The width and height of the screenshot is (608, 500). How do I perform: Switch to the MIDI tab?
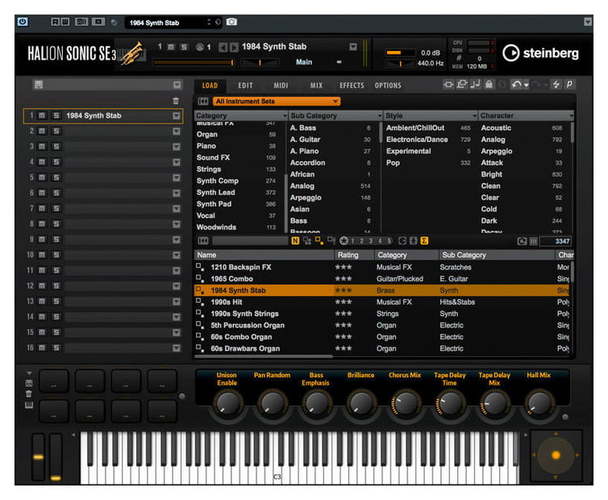click(281, 85)
